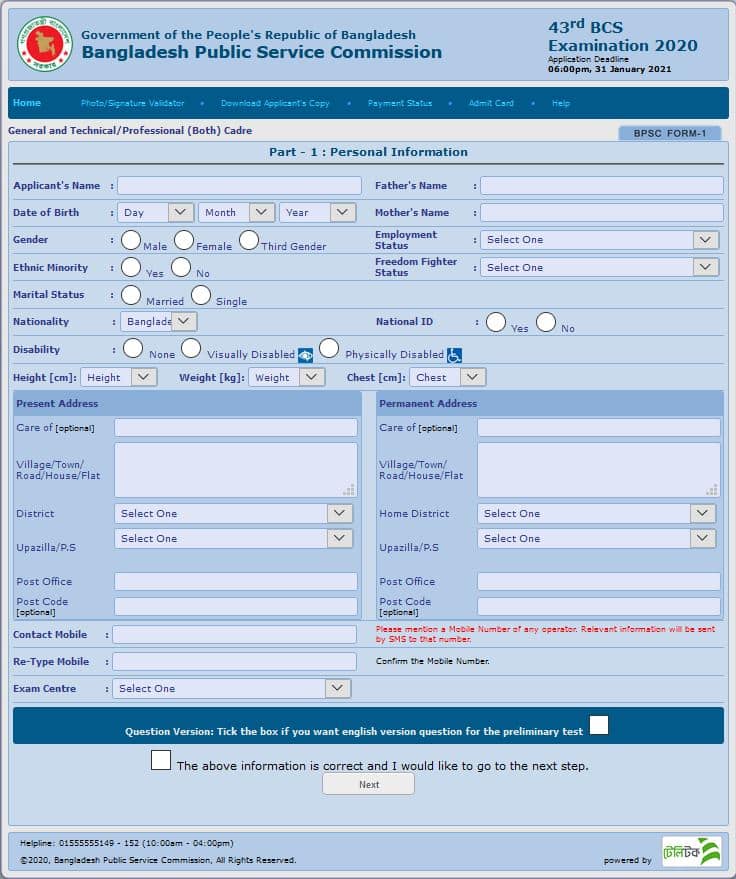Click the Bangladesh government emblem logo
Image resolution: width=736 pixels, height=879 pixels.
45,43
